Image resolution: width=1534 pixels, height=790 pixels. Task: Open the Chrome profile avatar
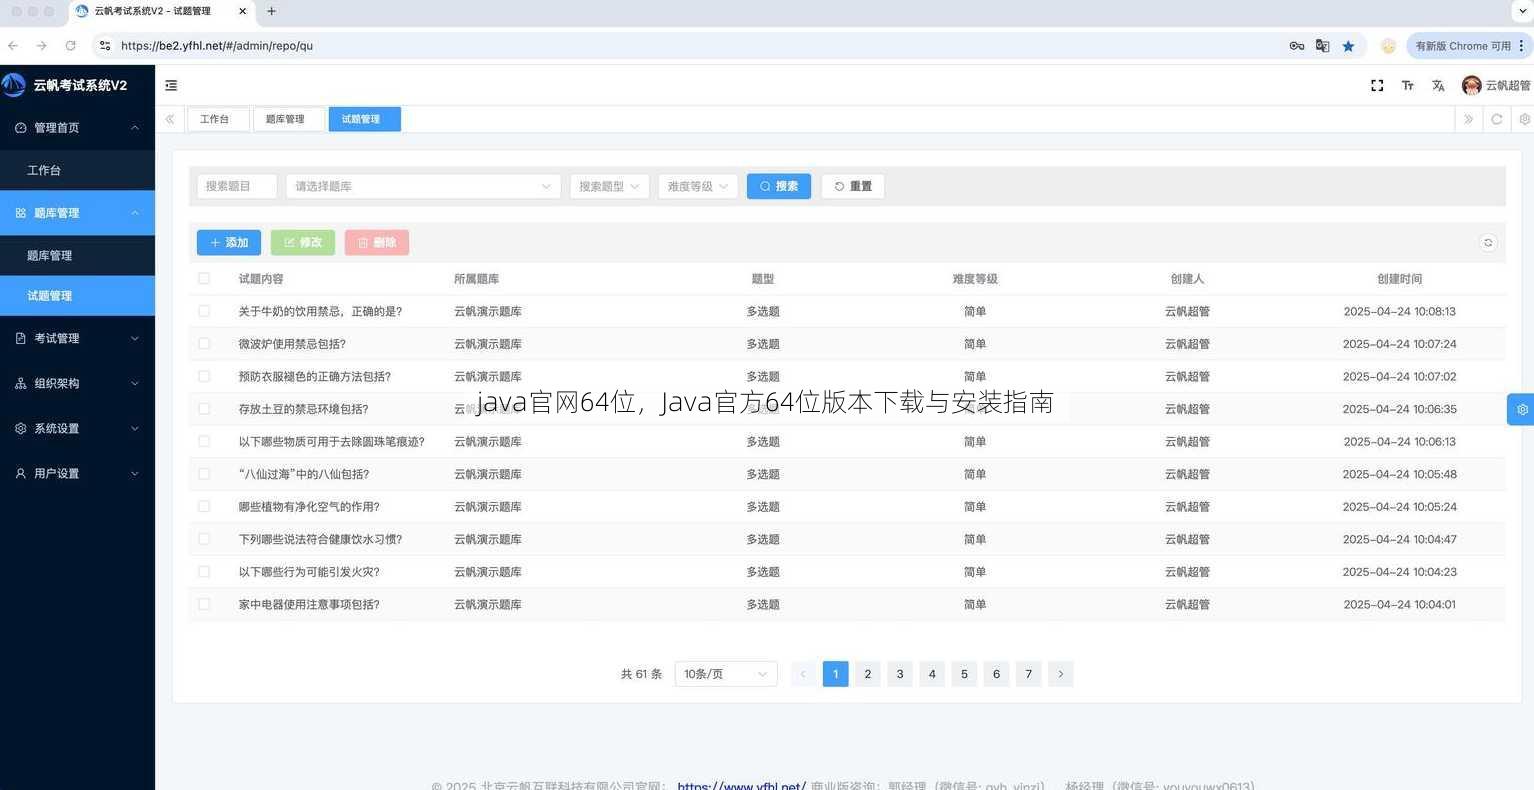(1388, 46)
